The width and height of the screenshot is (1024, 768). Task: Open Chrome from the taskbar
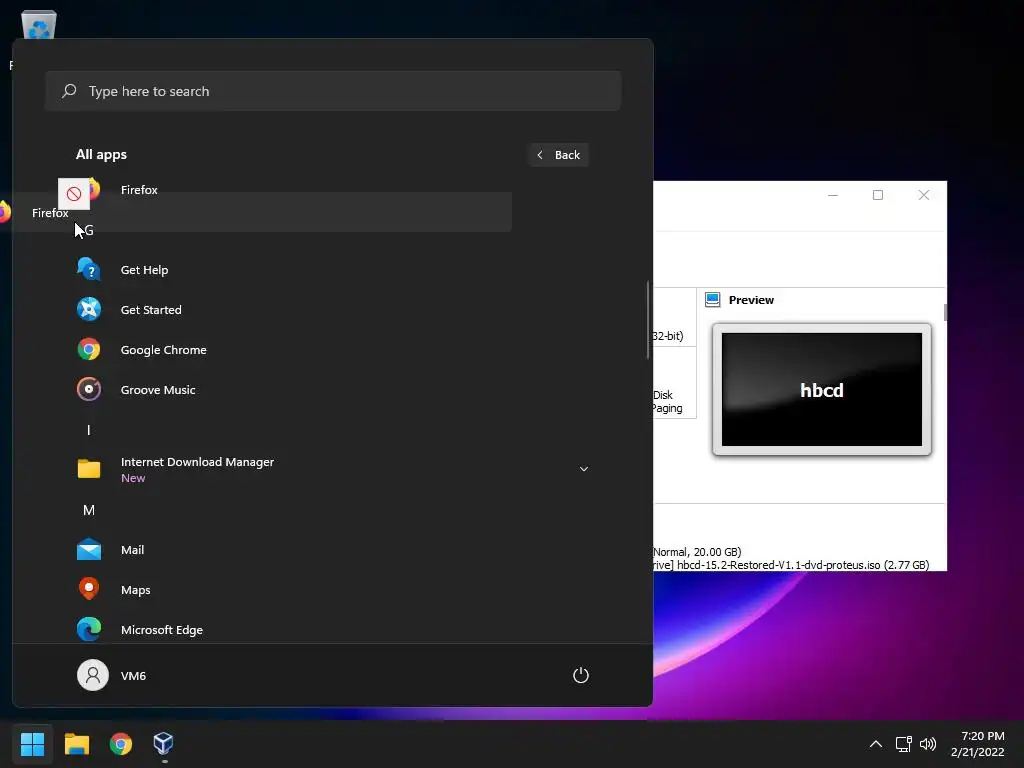pyautogui.click(x=121, y=744)
